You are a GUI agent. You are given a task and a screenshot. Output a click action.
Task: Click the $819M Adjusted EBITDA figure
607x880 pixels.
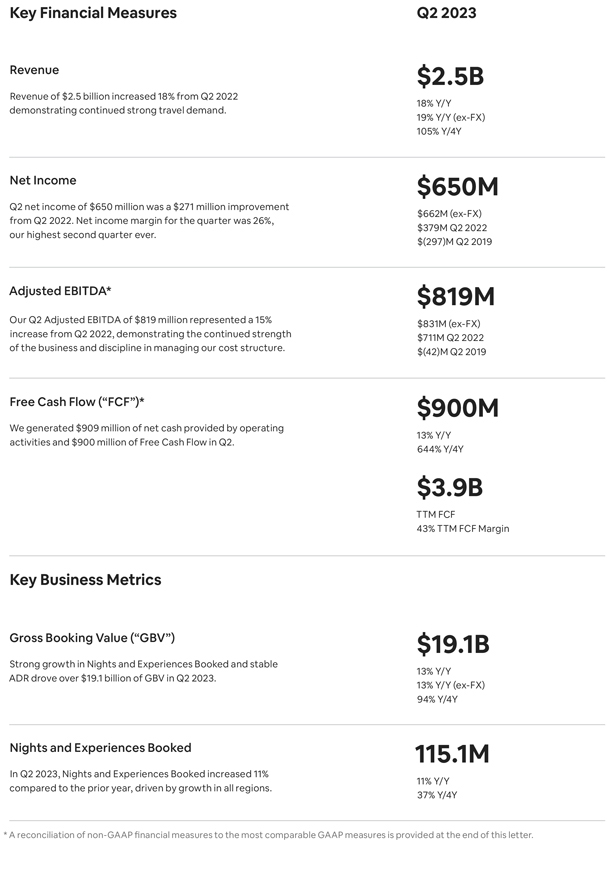point(456,297)
